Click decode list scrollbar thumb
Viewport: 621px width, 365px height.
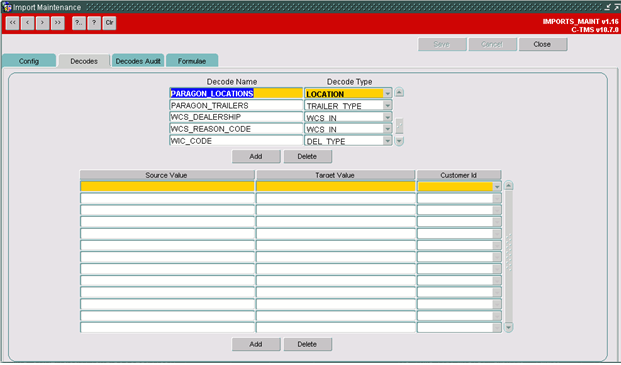pyautogui.click(x=399, y=126)
